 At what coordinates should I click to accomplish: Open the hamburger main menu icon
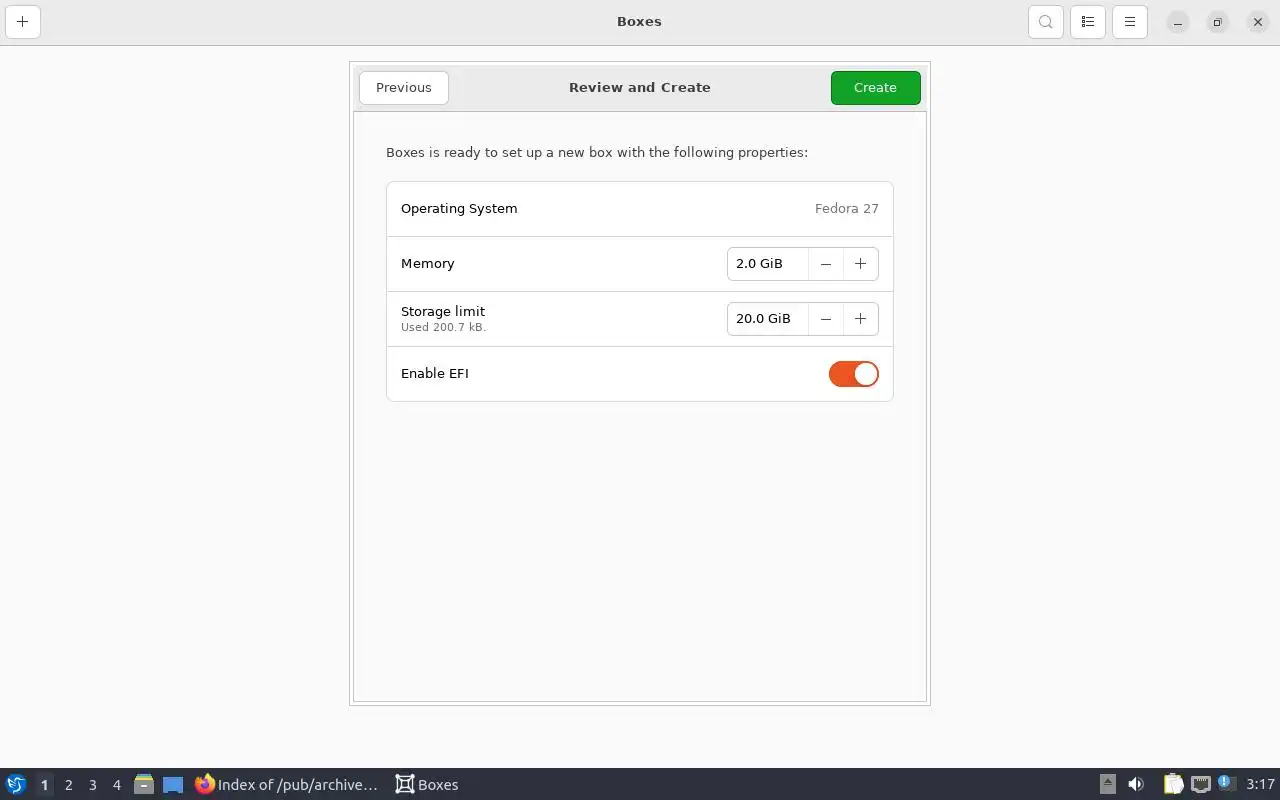pos(1130,21)
